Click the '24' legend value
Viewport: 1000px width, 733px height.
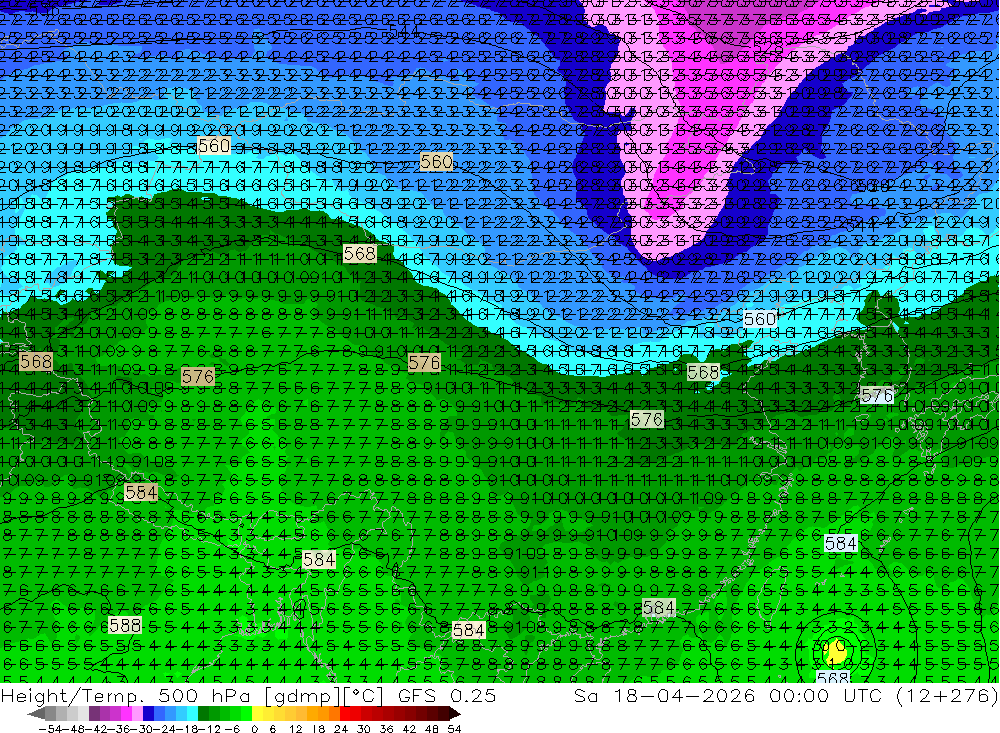click(x=341, y=729)
